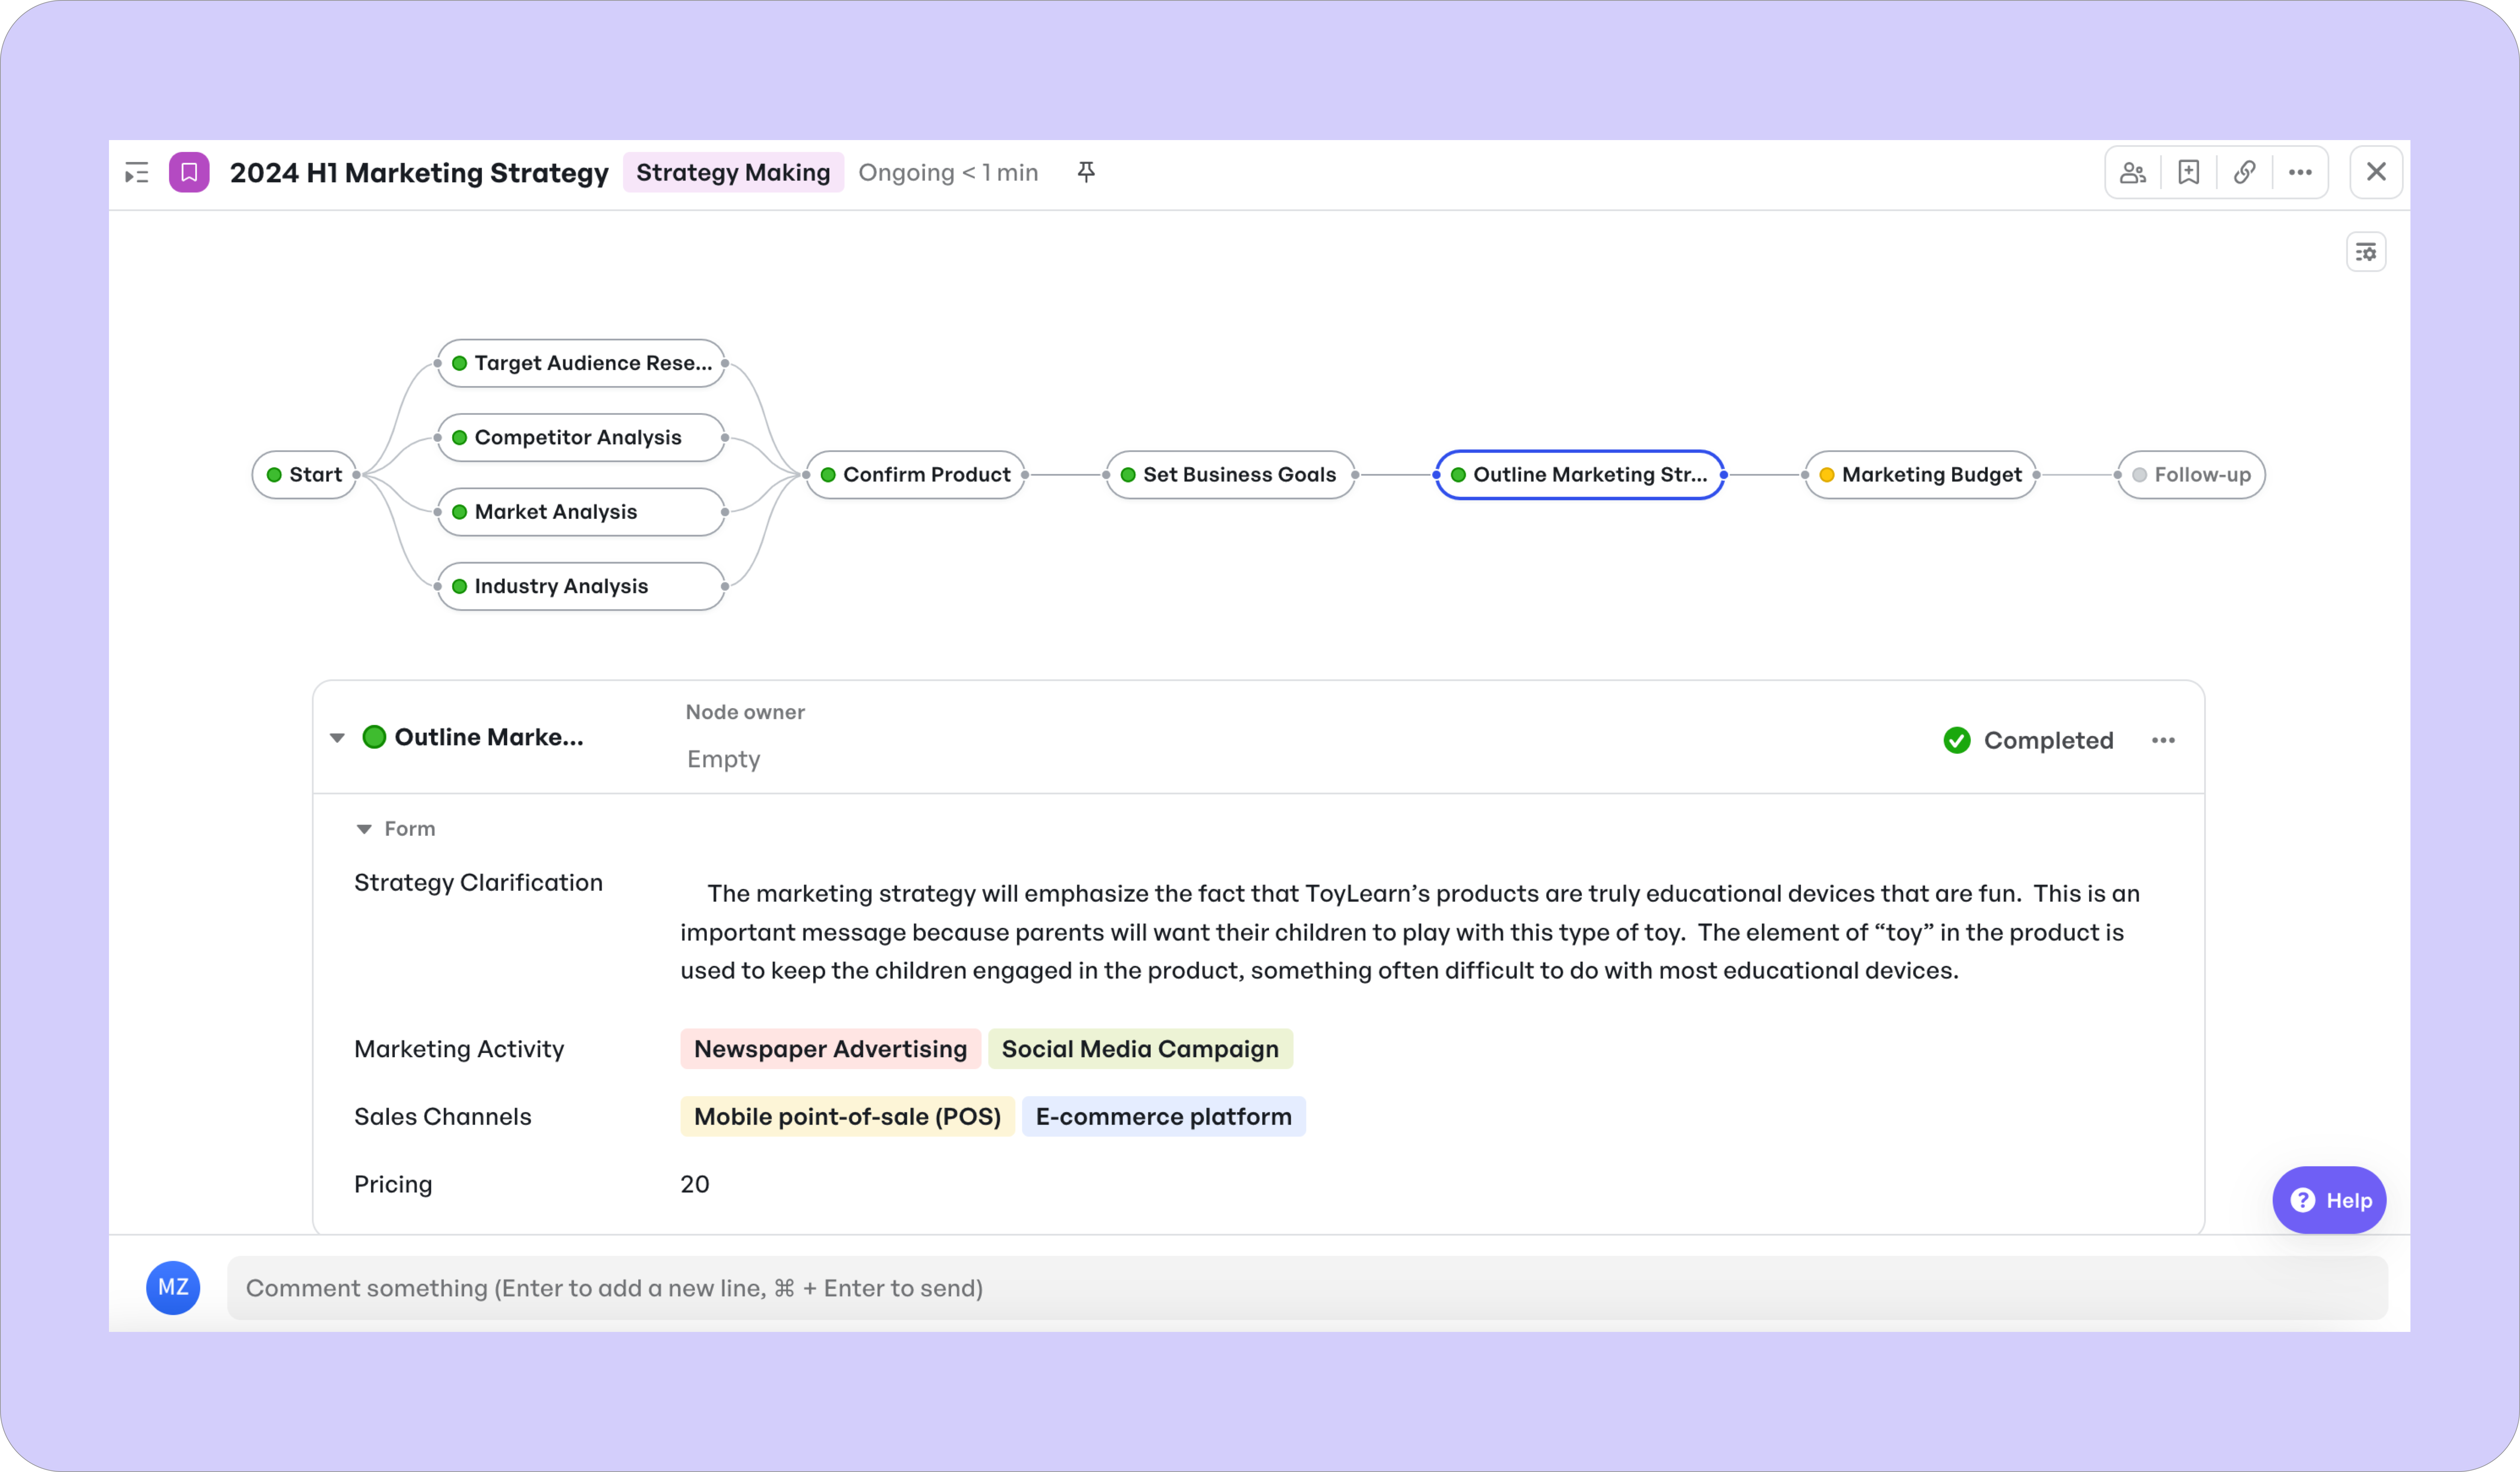This screenshot has height=1472, width=2520.
Task: Select the Outline Marketing Strategy node
Action: pos(1580,475)
